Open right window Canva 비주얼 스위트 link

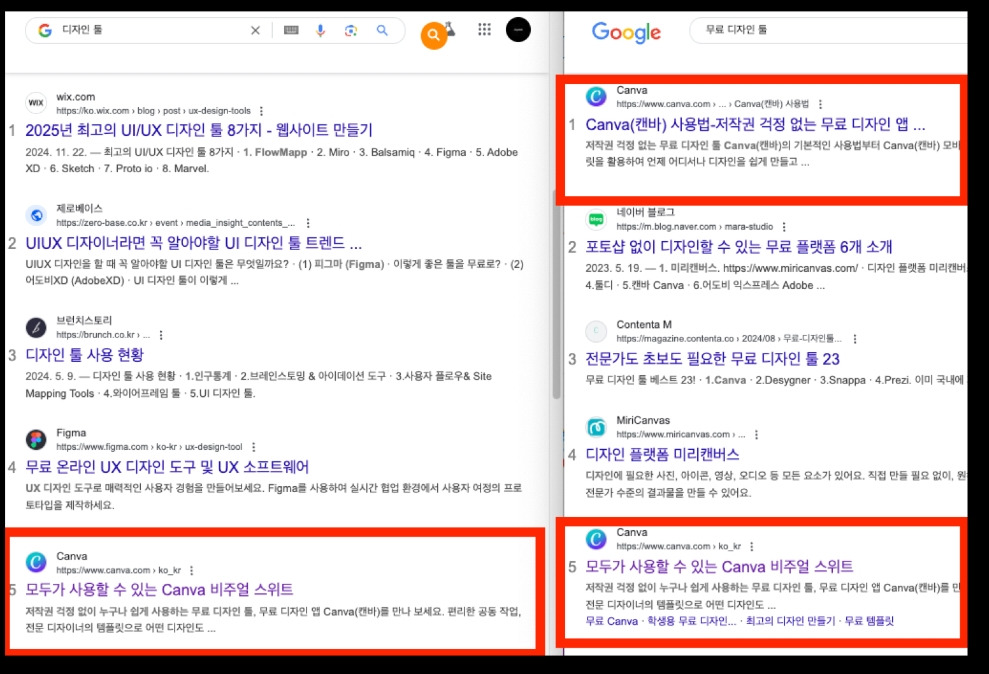pyautogui.click(x=719, y=567)
